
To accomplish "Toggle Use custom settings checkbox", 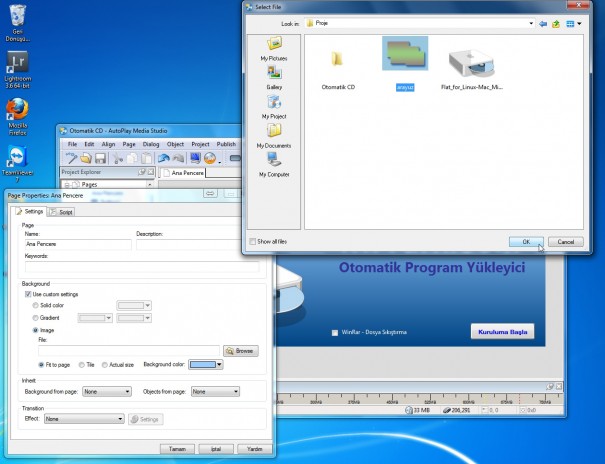I will click(28, 294).
